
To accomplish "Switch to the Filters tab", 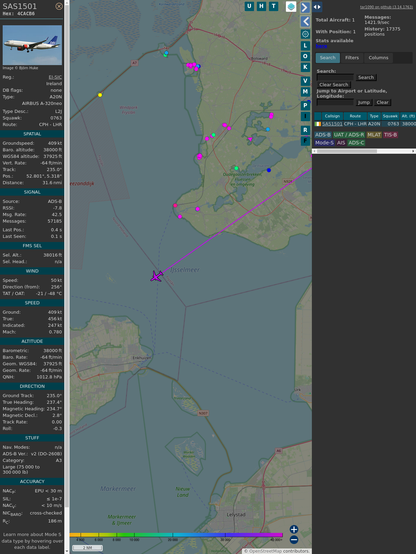I will [352, 58].
